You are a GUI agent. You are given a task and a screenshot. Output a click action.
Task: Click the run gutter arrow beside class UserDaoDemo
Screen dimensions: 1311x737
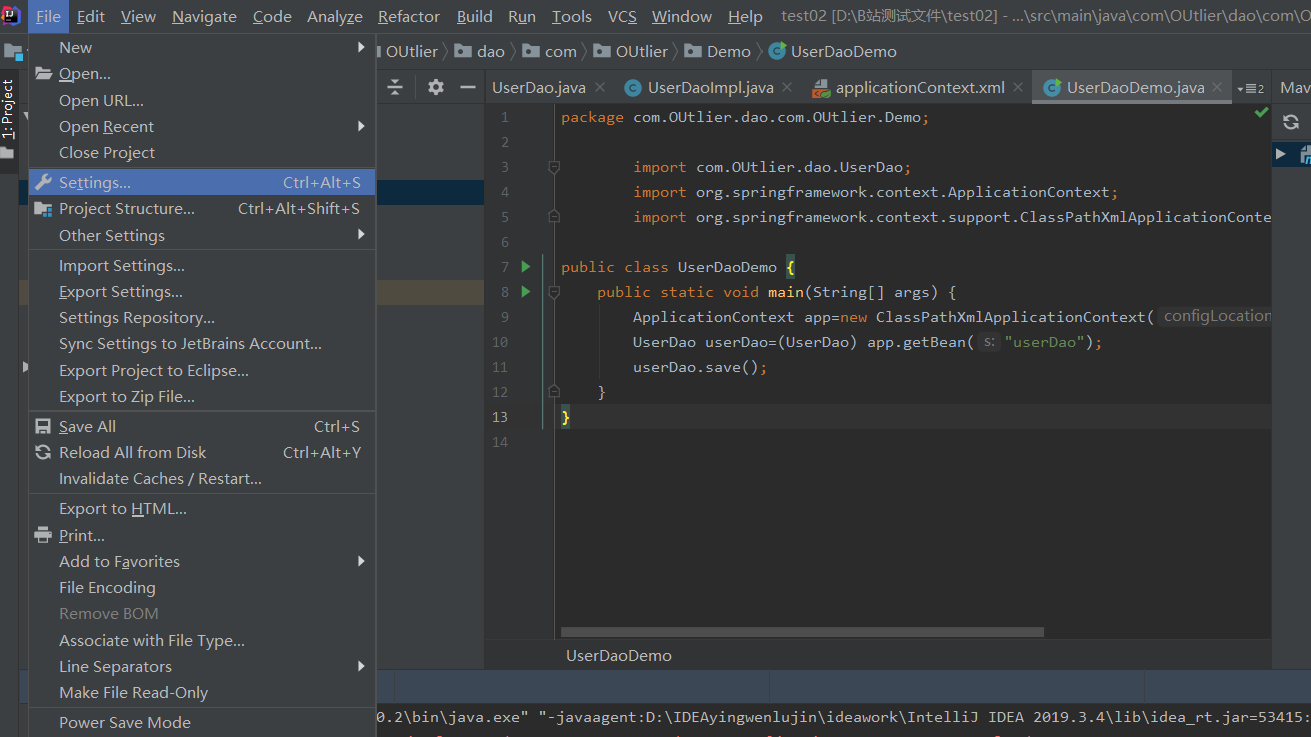pyautogui.click(x=526, y=267)
